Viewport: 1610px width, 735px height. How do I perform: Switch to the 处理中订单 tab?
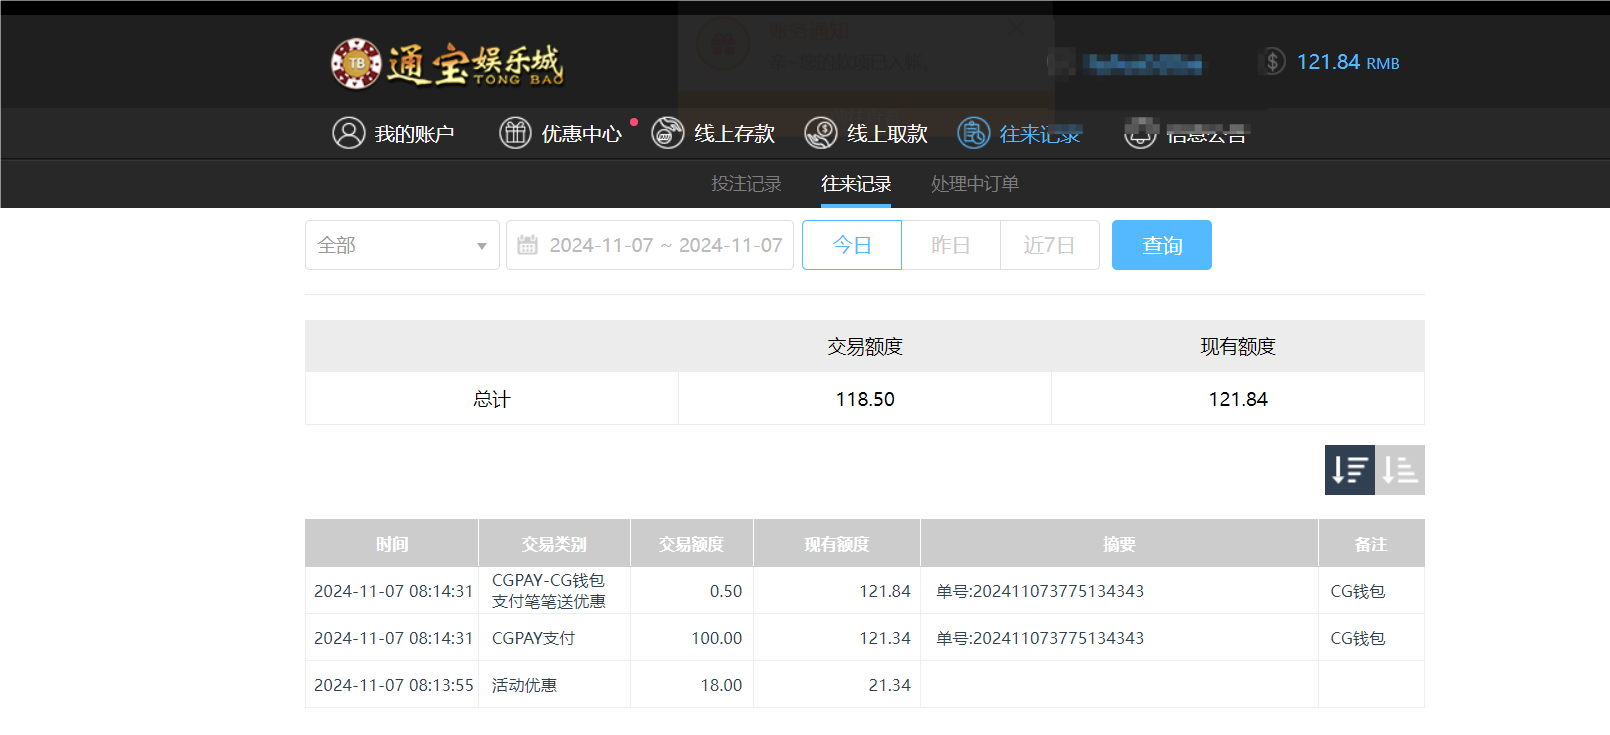[x=974, y=184]
